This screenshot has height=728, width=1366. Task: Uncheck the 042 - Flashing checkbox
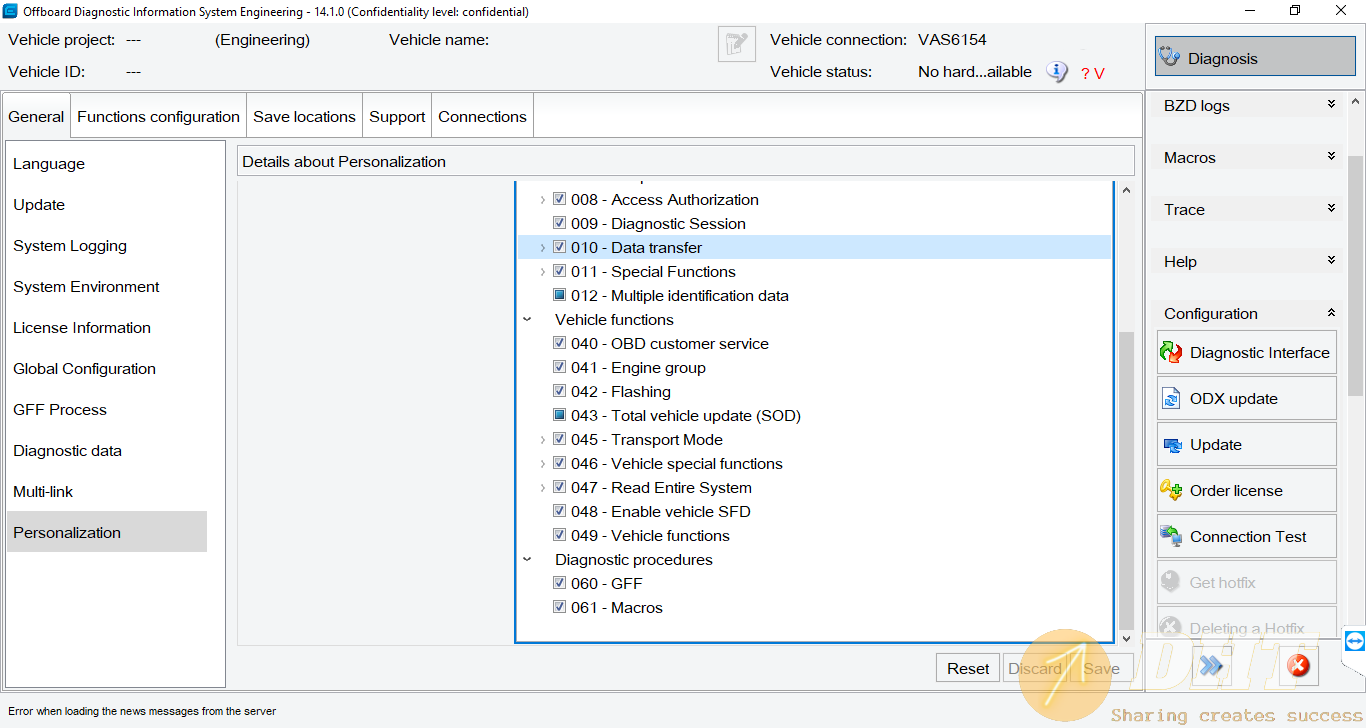[560, 392]
